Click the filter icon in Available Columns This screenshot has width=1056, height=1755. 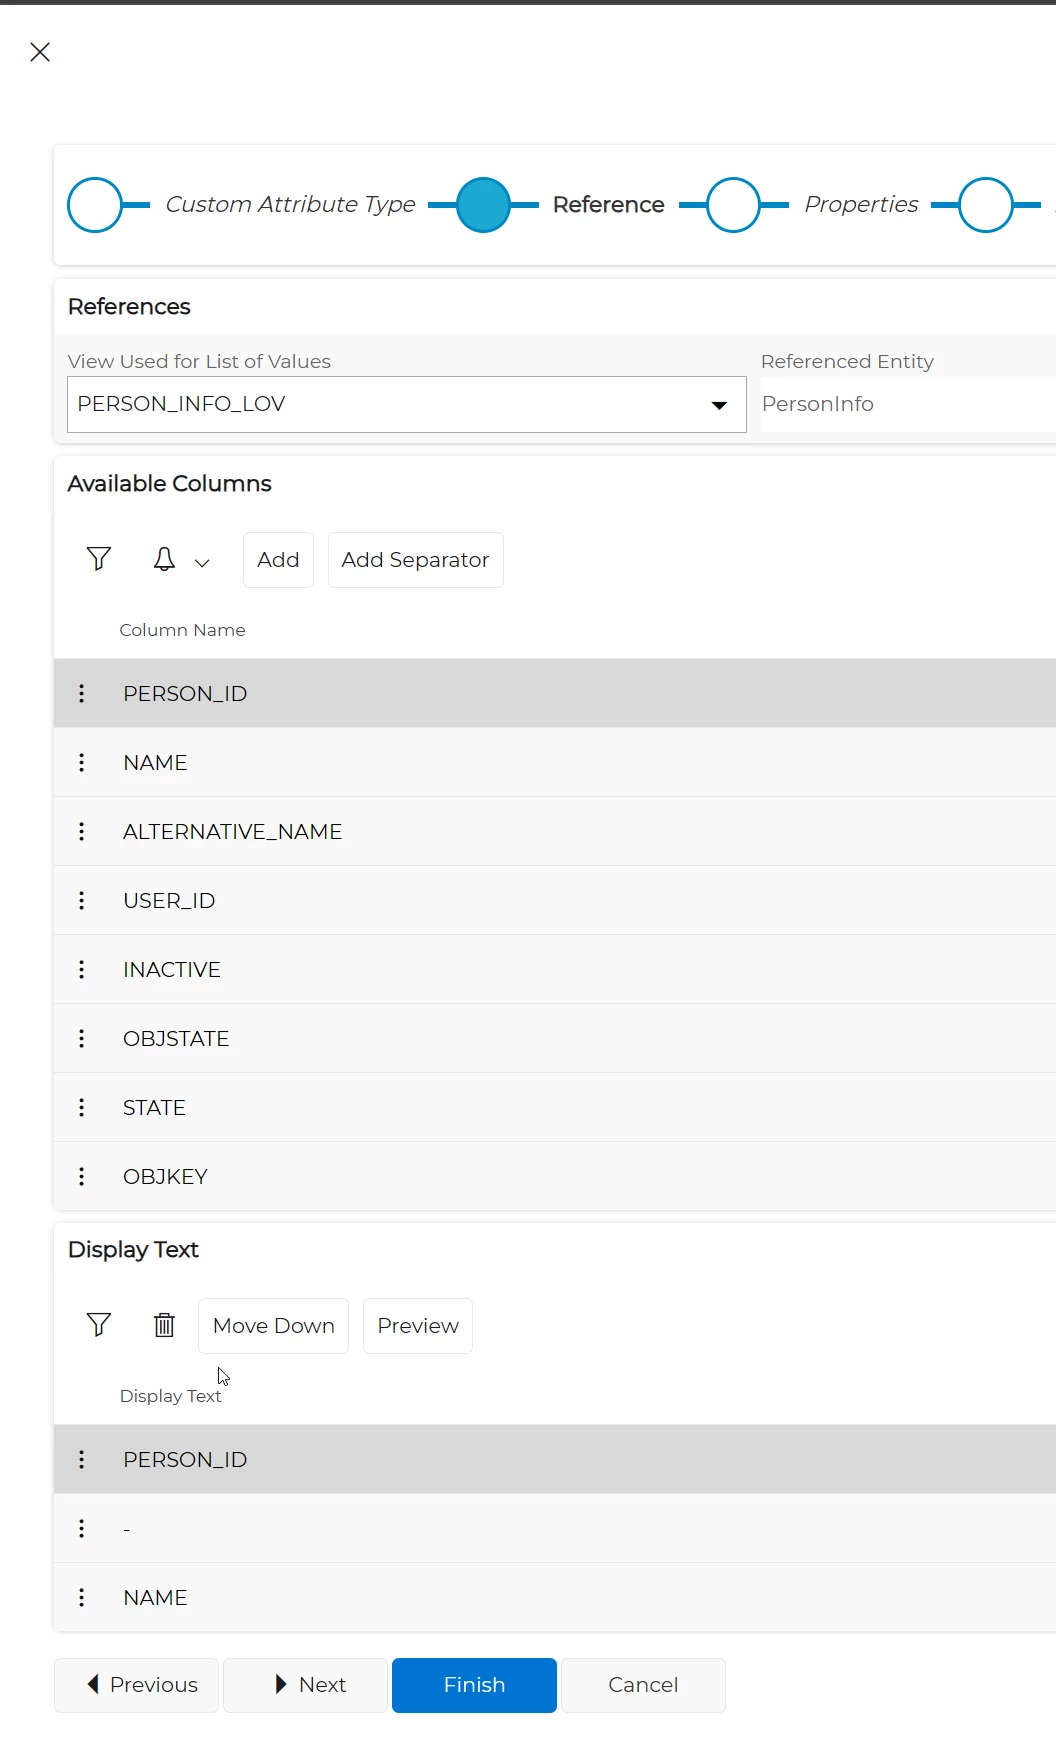click(x=98, y=559)
